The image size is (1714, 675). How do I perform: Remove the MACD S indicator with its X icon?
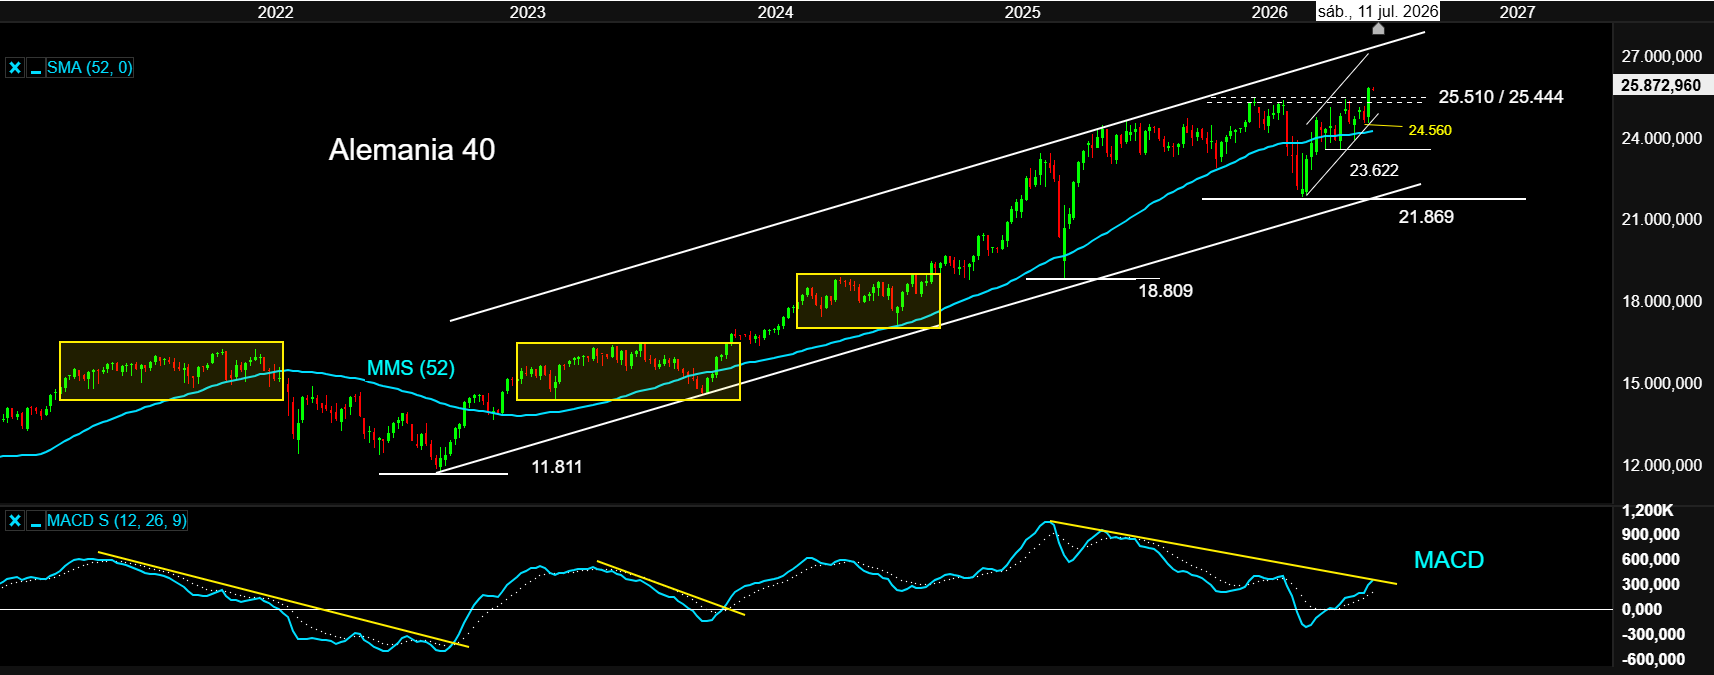coord(15,521)
